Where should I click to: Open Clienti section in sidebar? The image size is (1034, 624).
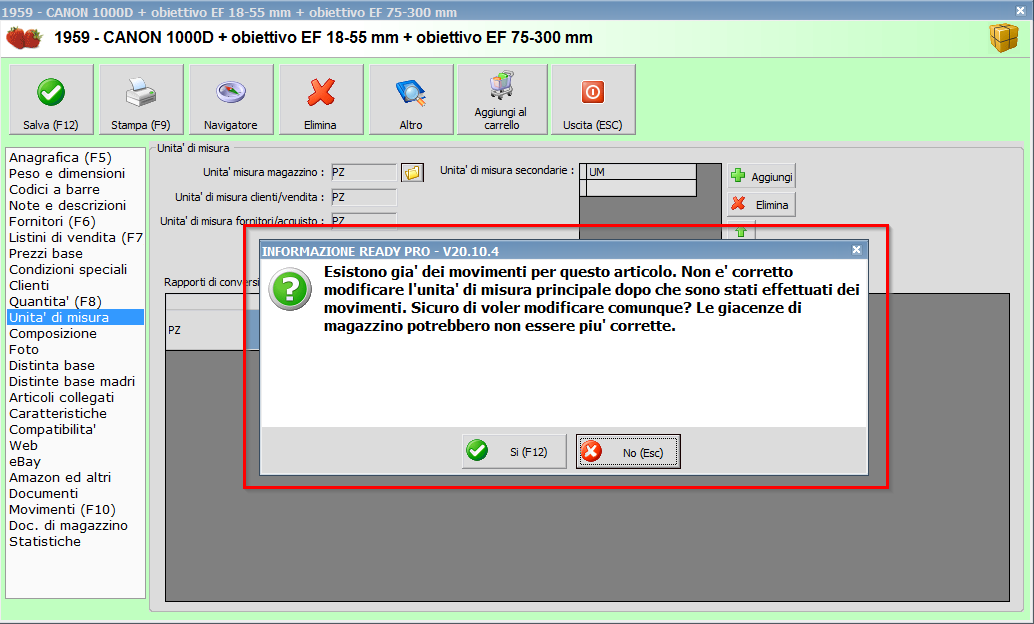[29, 286]
